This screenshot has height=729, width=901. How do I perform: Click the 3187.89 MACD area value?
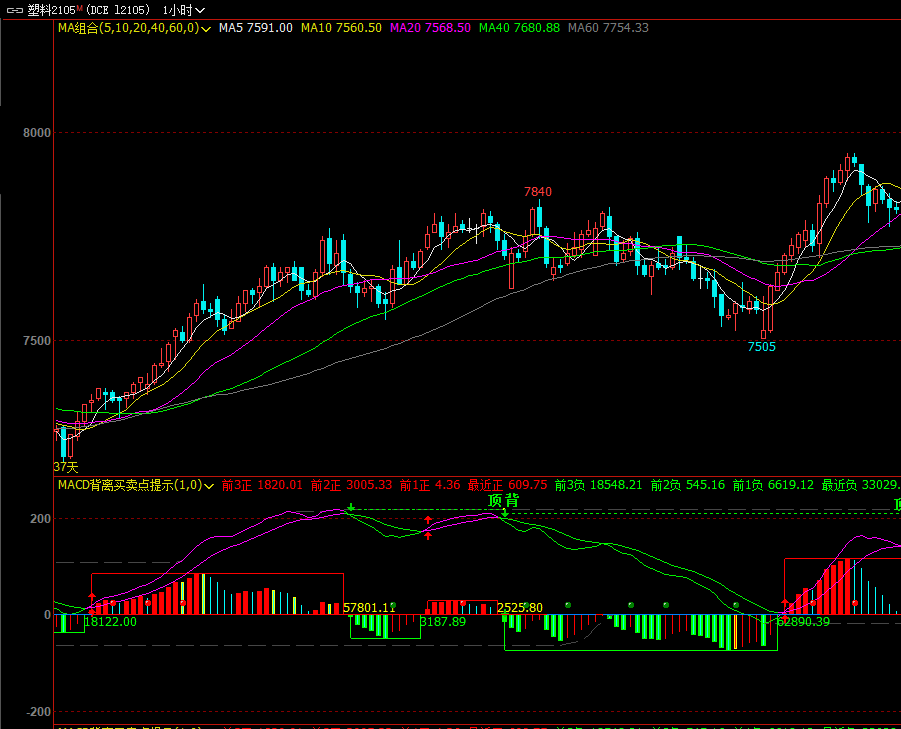click(443, 622)
